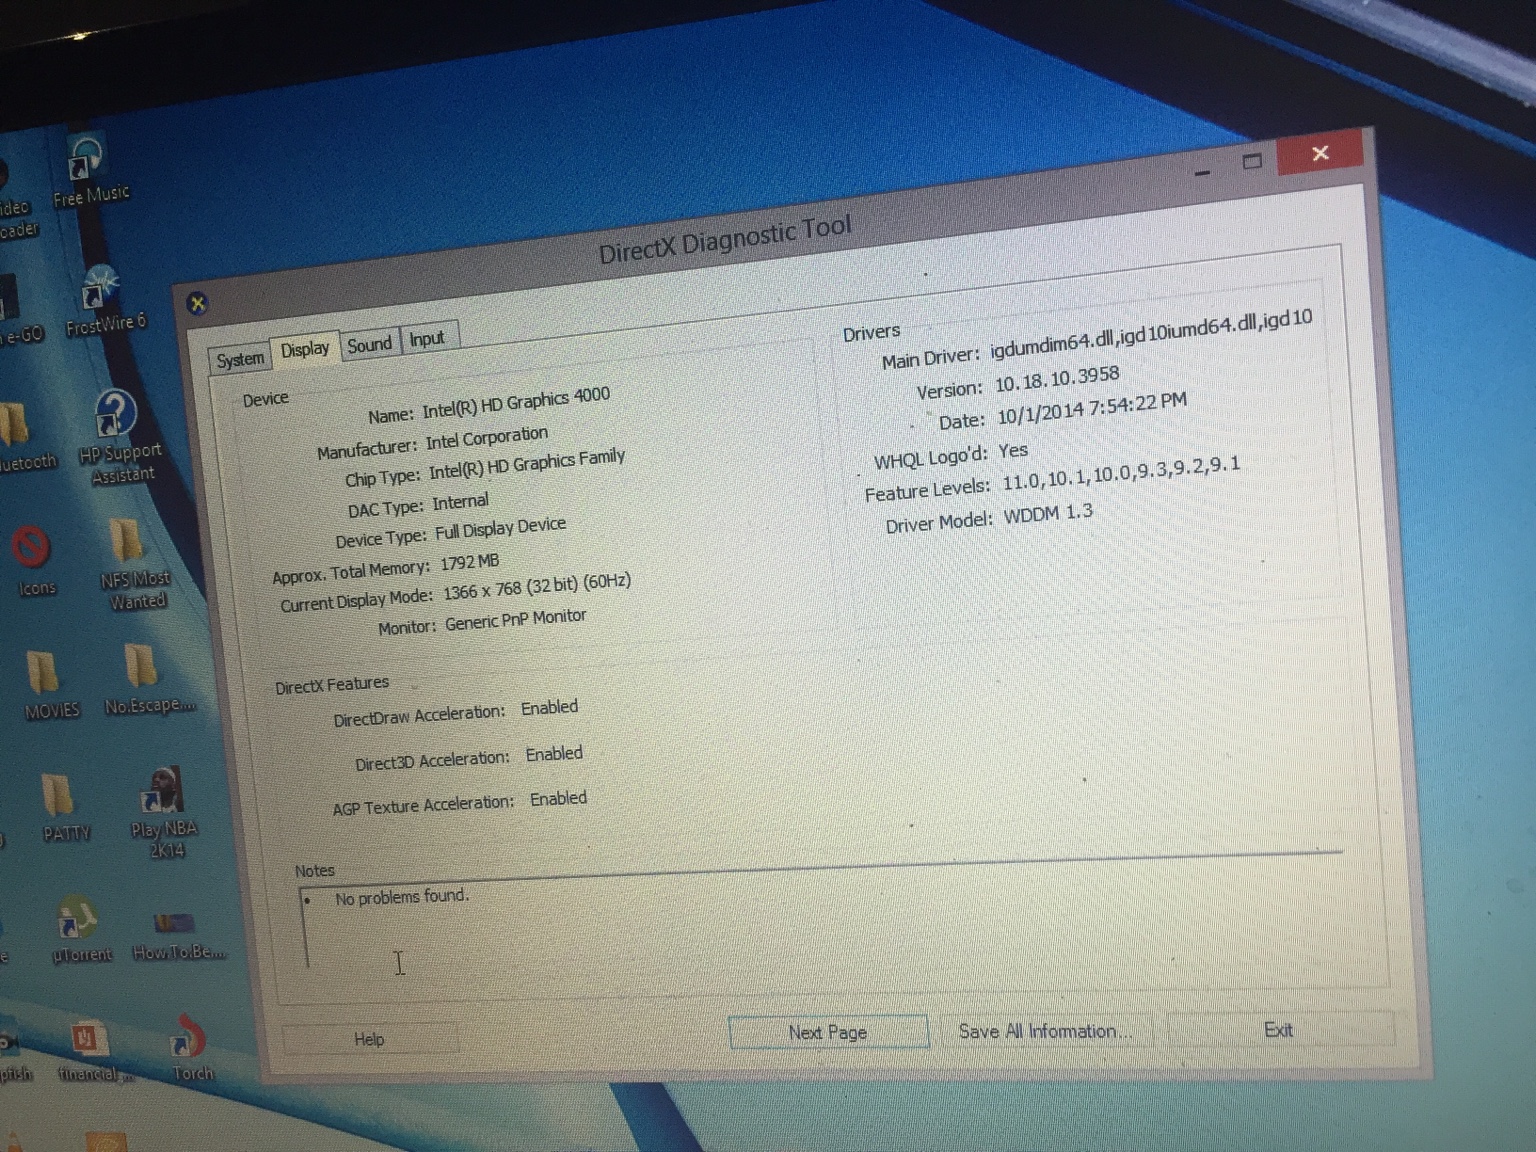This screenshot has height=1152, width=1536.
Task: Close the DirectX Diagnostic Tool window
Action: (1321, 153)
